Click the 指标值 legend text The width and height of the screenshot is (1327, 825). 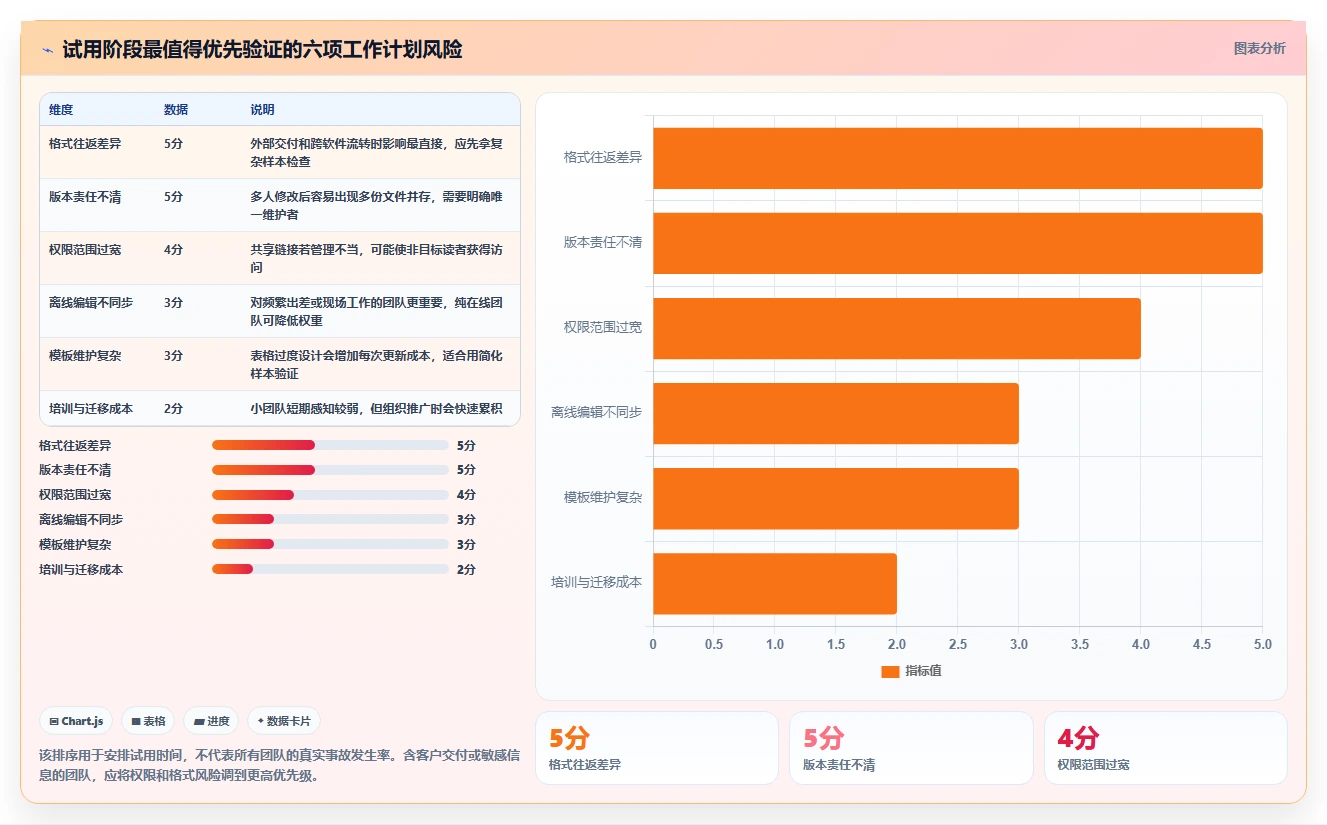point(923,671)
